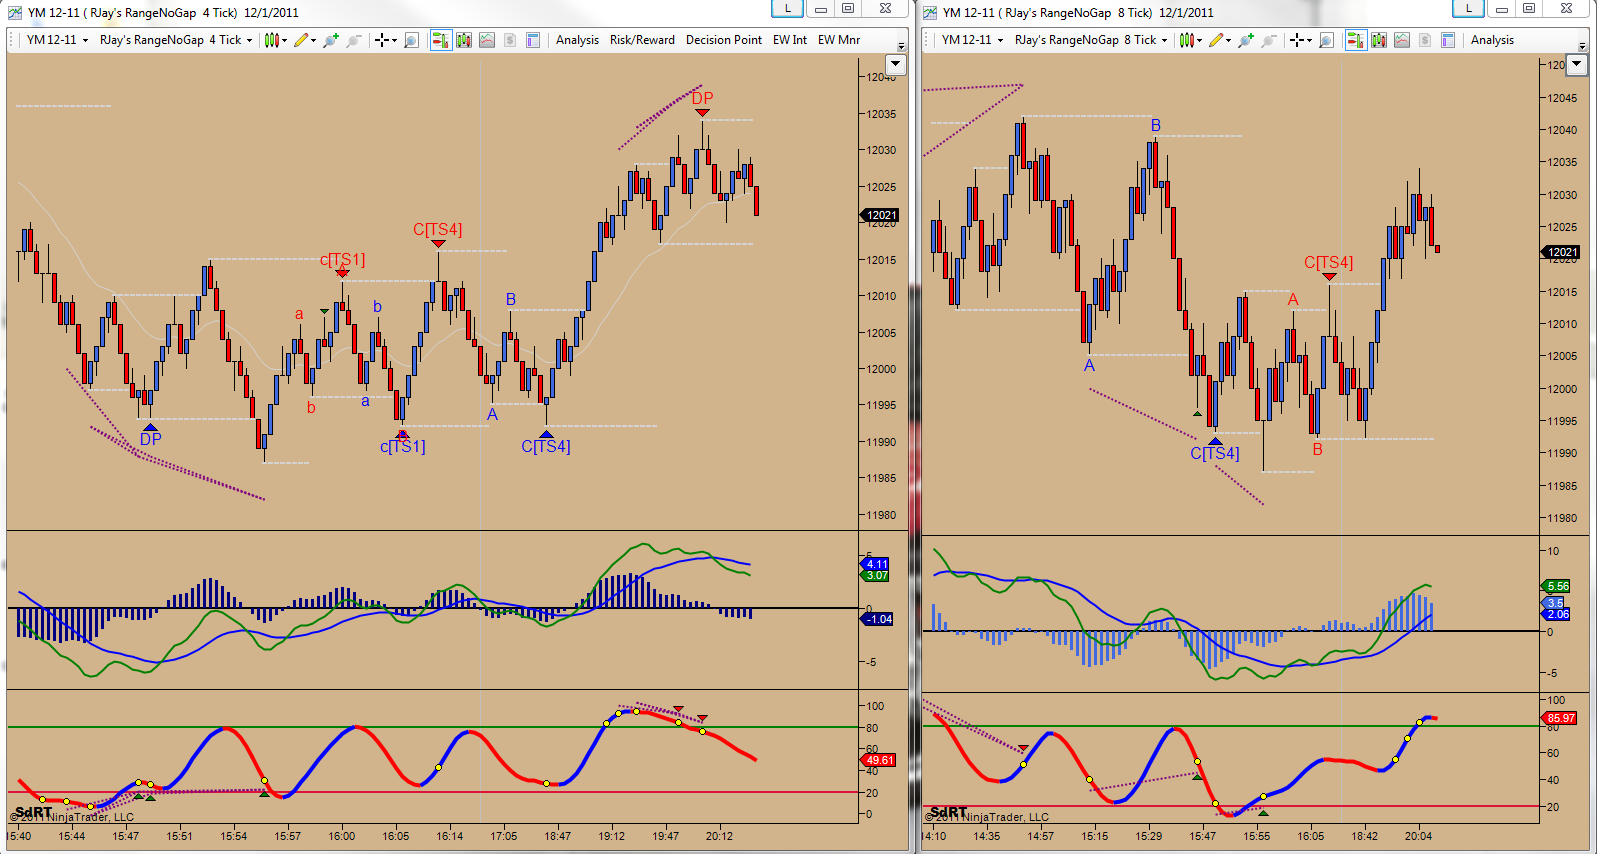Select the c[TS1] label below the 4 Tick chart low
The height and width of the screenshot is (854, 1597).
tap(403, 446)
